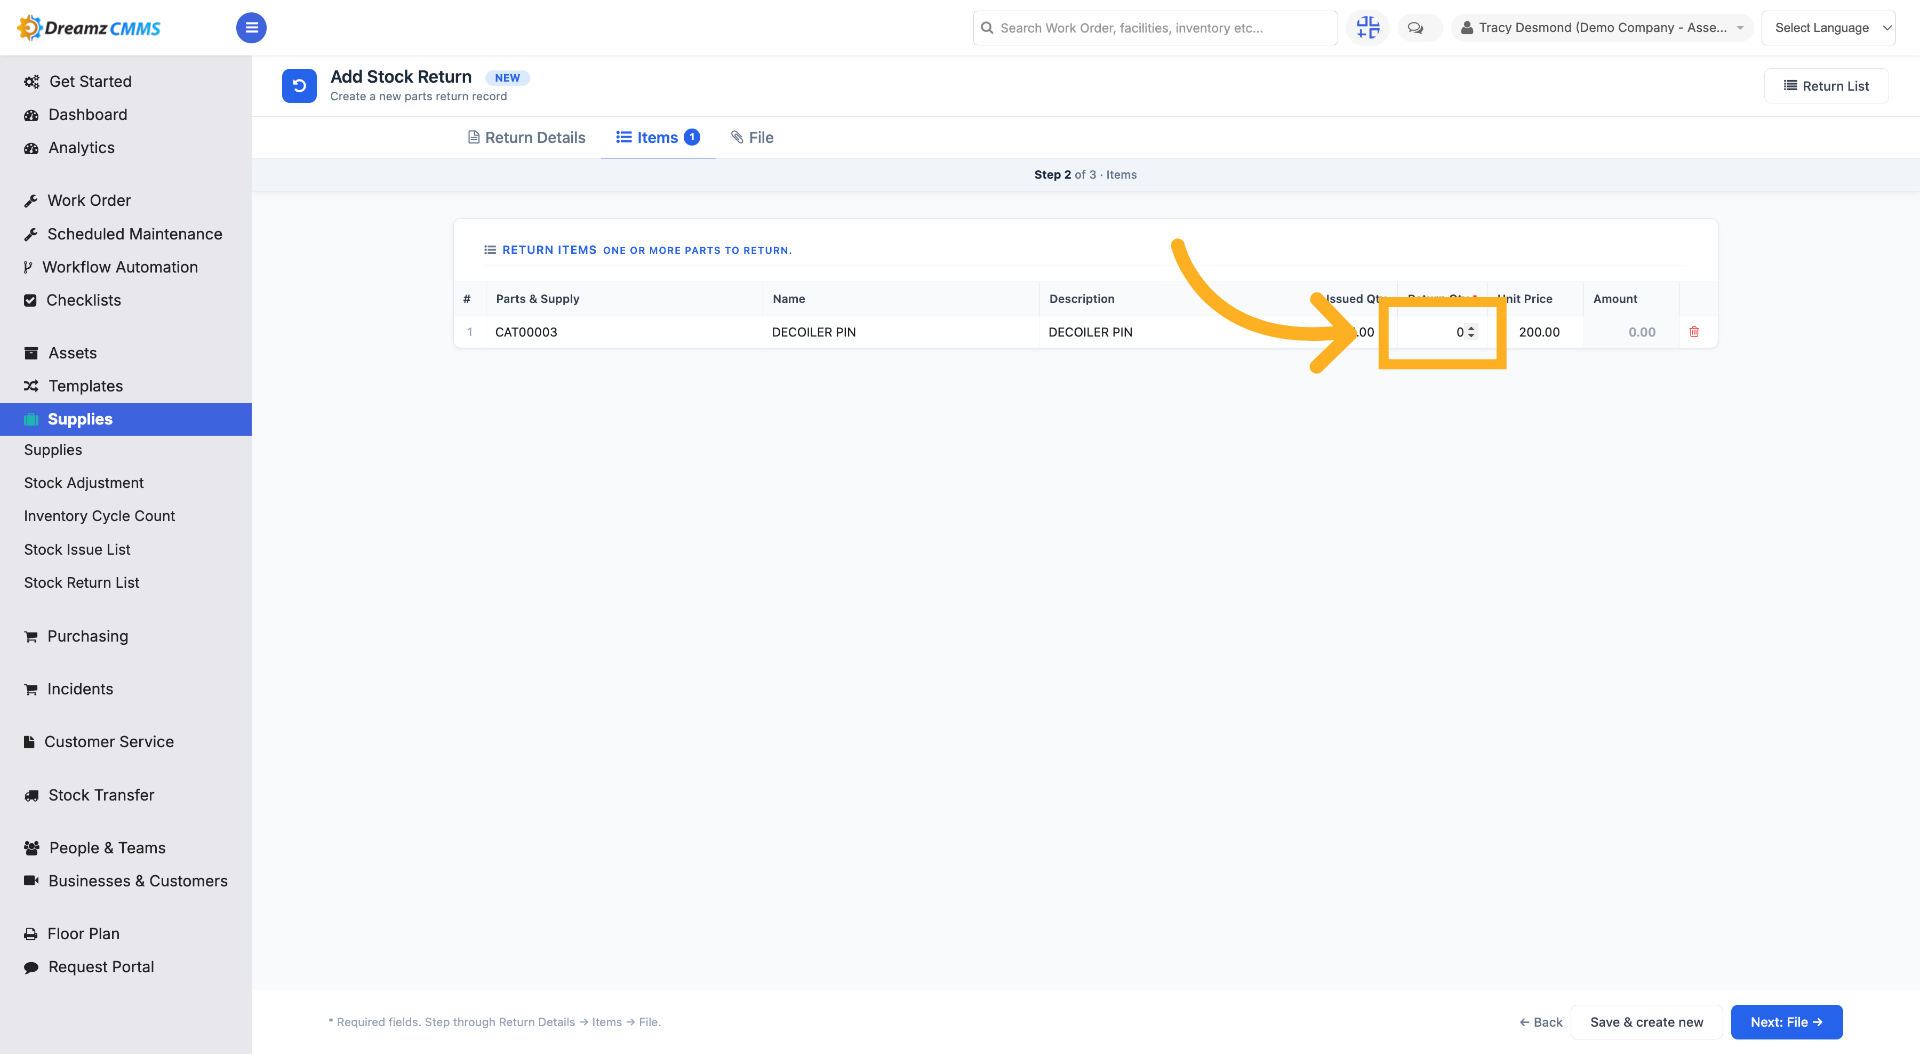Open Tracy Desmond user account dropdown

tap(1602, 28)
